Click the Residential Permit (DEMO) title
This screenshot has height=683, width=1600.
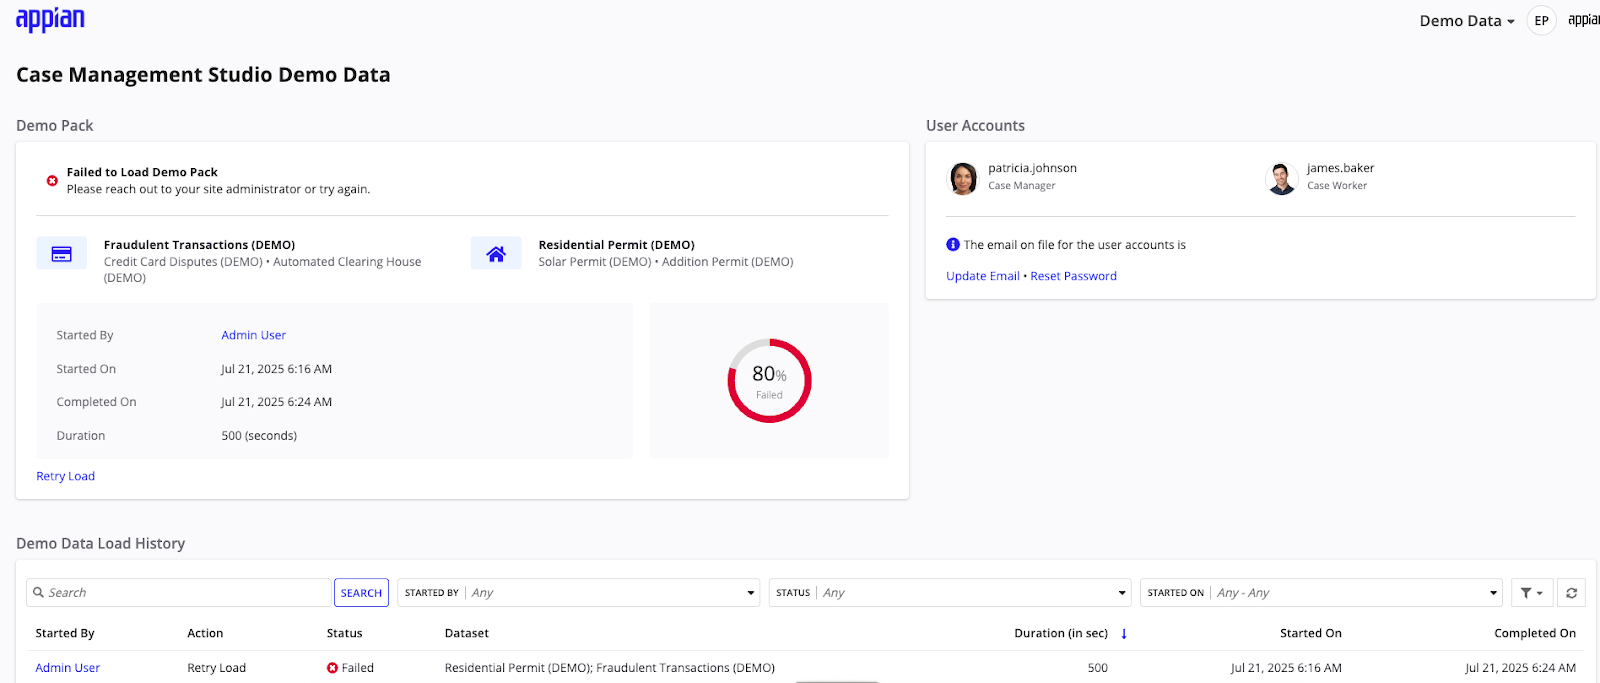coord(616,245)
